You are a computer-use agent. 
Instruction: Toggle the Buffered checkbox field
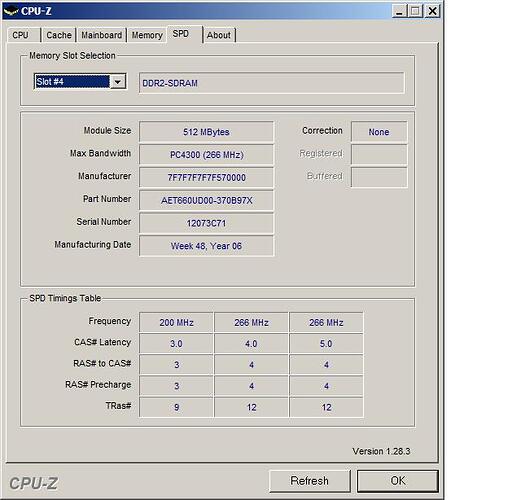click(379, 177)
